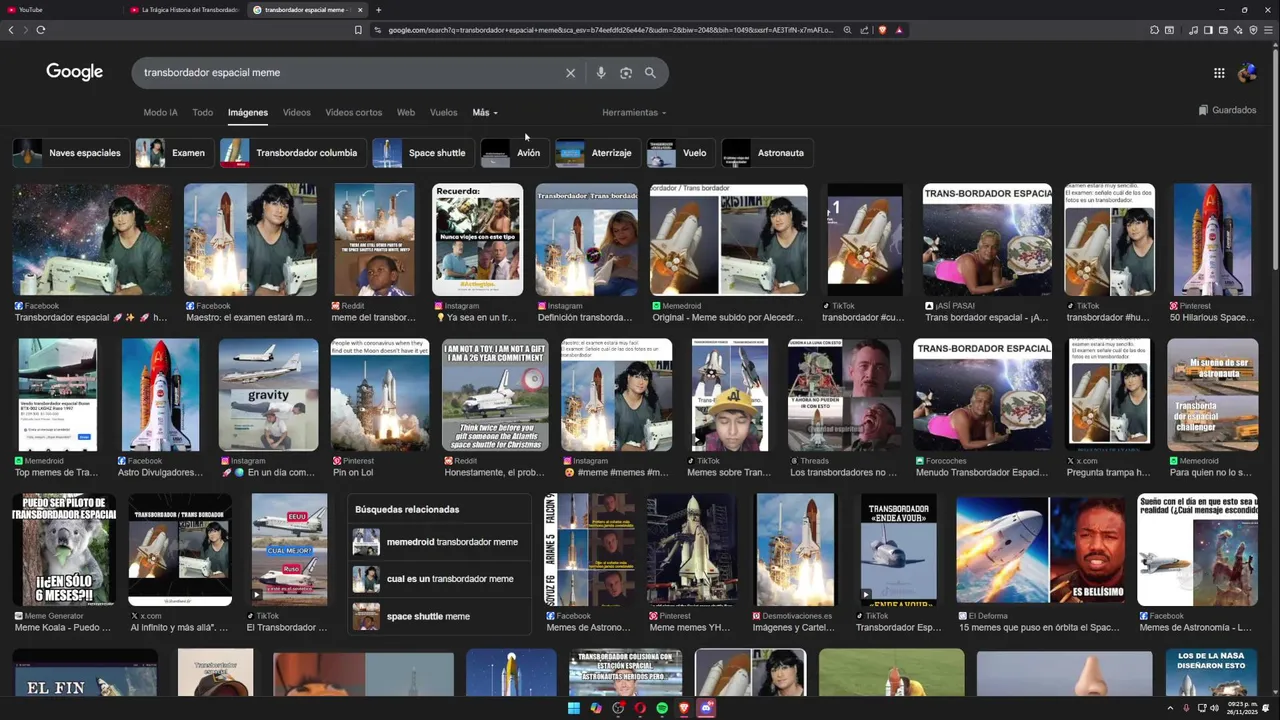The height and width of the screenshot is (720, 1280).
Task: Open Brave Wallet icon in toolbar
Action: tap(1223, 30)
